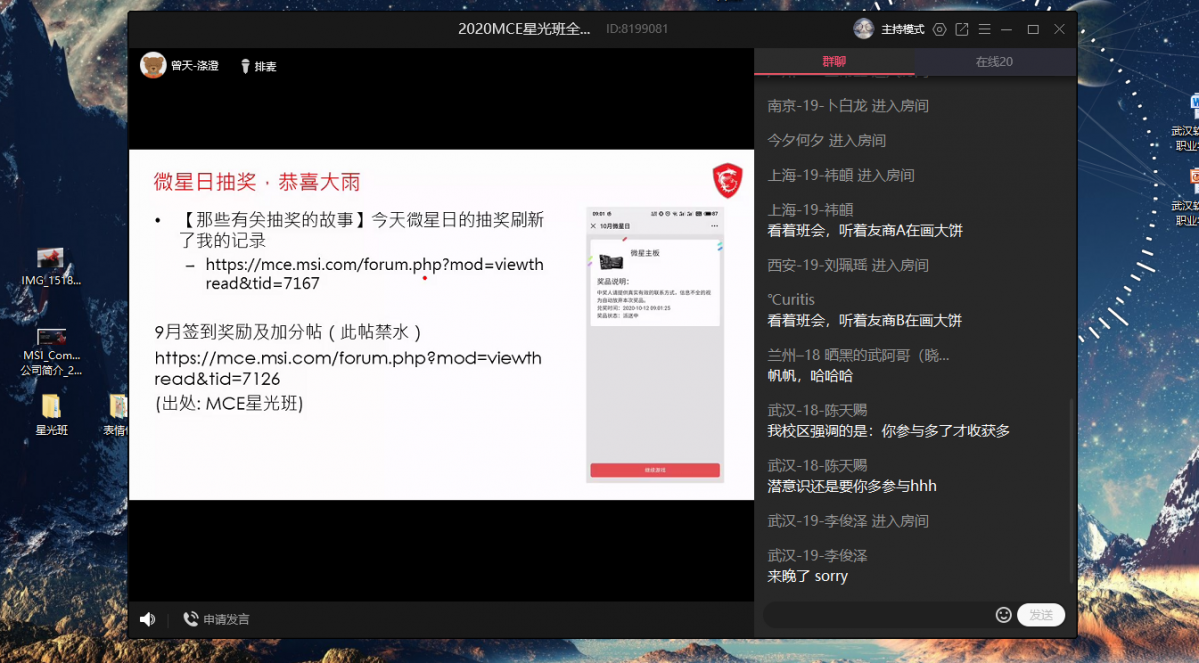Viewport: 1199px width, 663px height.
Task: Click room ID:8199081 text
Action: (x=637, y=29)
